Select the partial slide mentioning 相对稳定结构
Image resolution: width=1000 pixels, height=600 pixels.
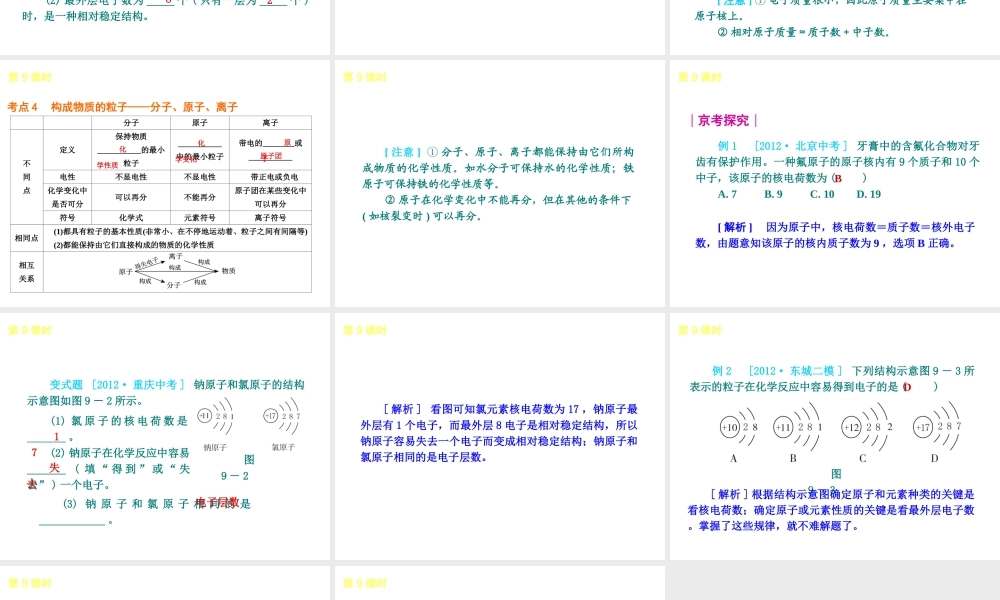click(x=165, y=27)
